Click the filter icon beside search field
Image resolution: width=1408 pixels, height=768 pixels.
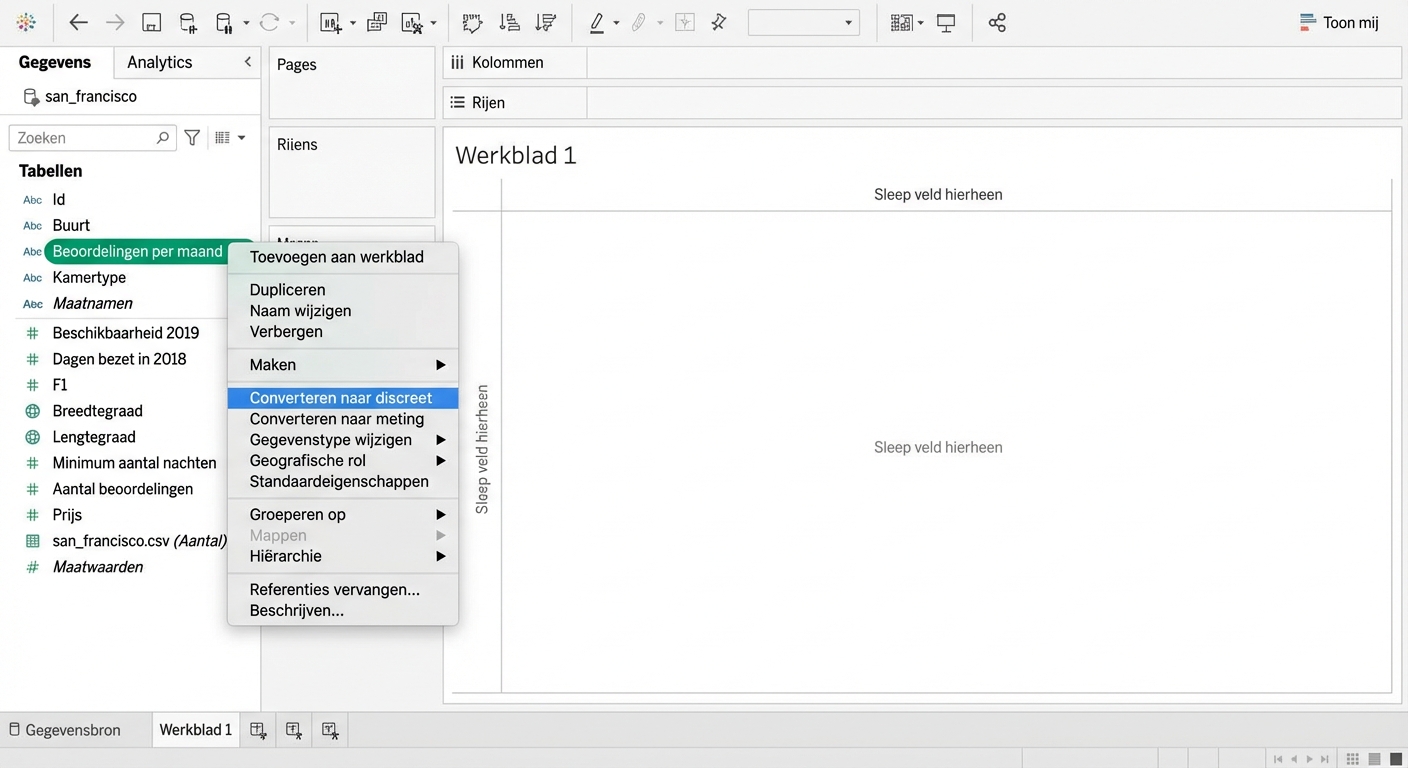pos(192,138)
